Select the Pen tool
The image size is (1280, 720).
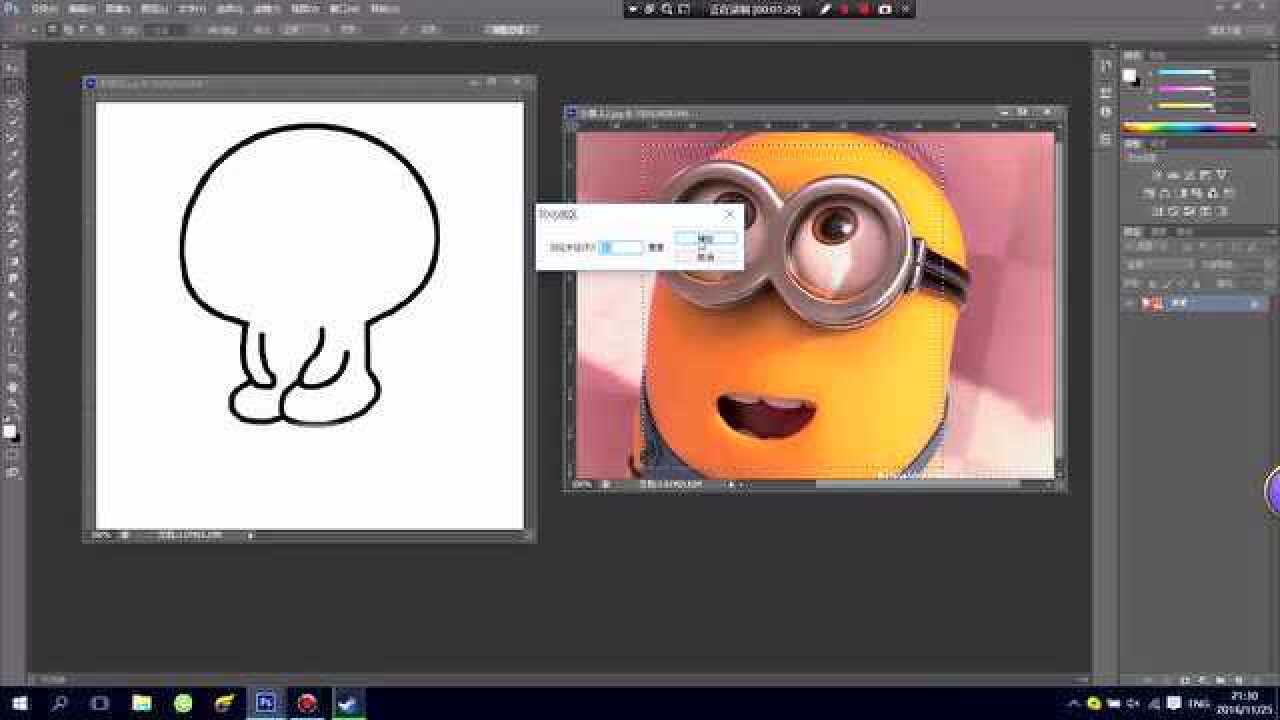13,315
